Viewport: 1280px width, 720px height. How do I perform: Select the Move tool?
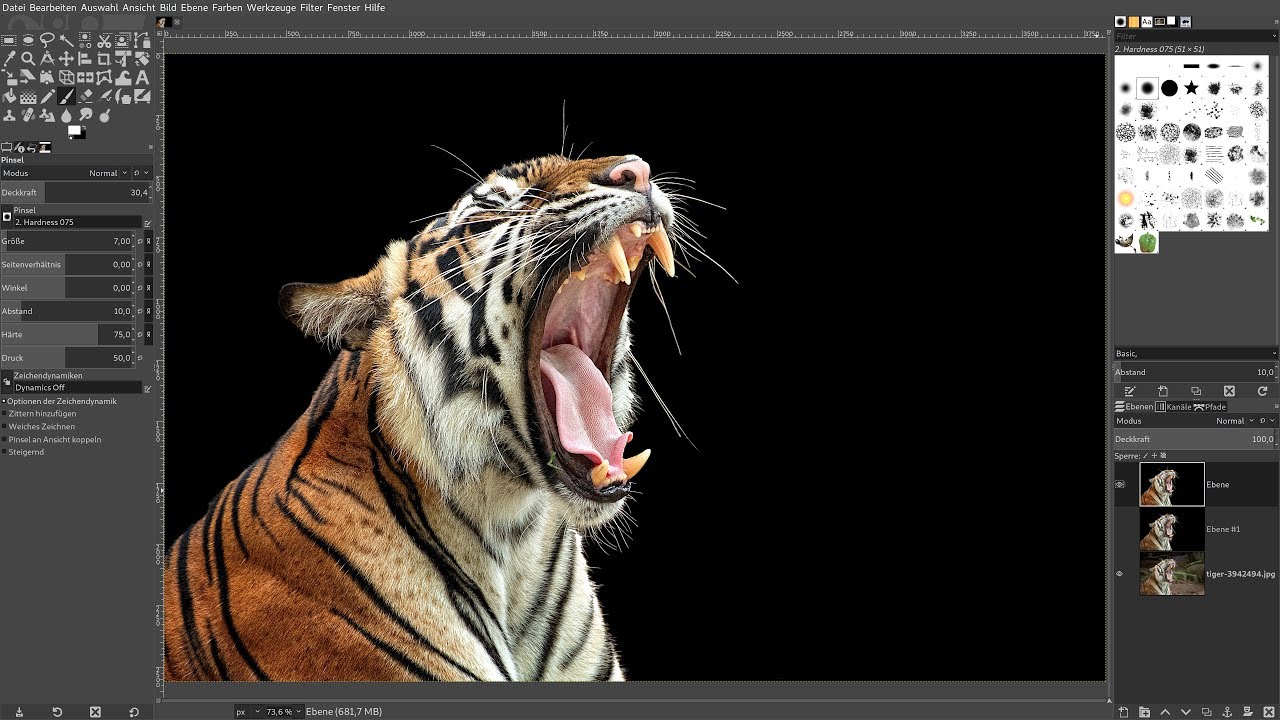point(66,59)
